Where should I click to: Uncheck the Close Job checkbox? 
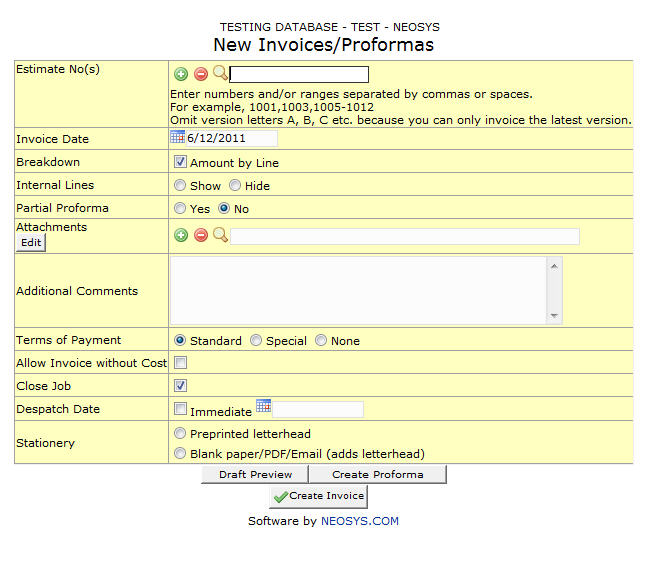[180, 386]
